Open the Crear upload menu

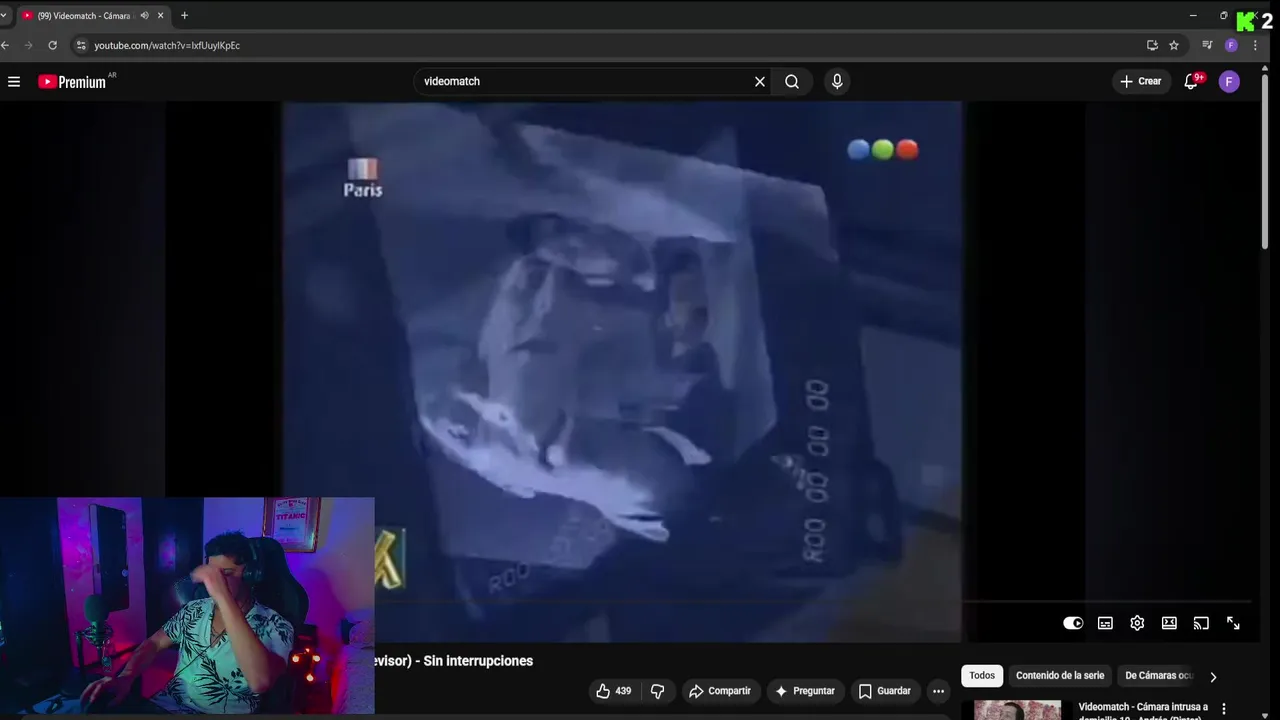[1141, 82]
